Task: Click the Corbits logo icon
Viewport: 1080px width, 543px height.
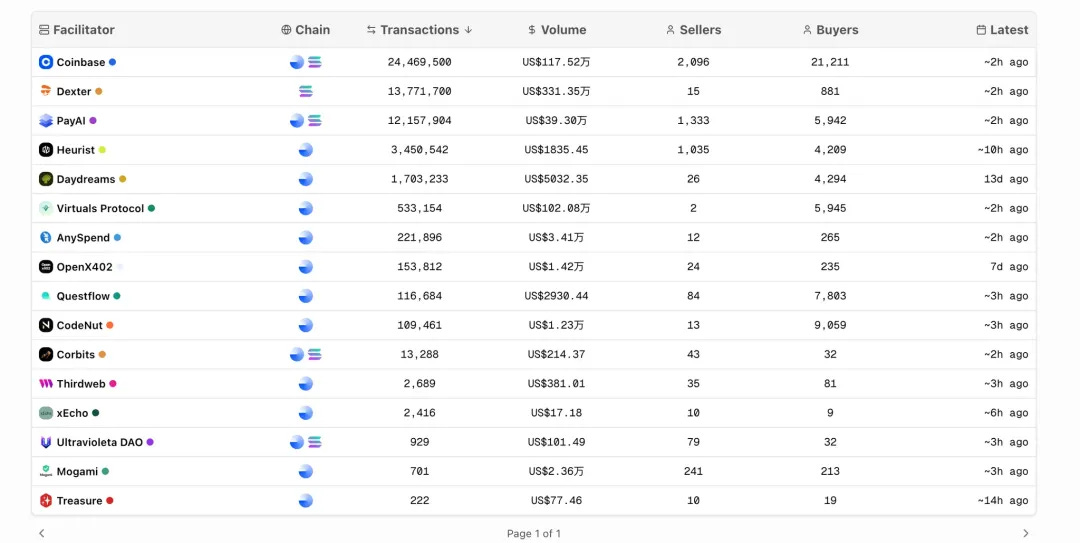Action: tap(45, 354)
